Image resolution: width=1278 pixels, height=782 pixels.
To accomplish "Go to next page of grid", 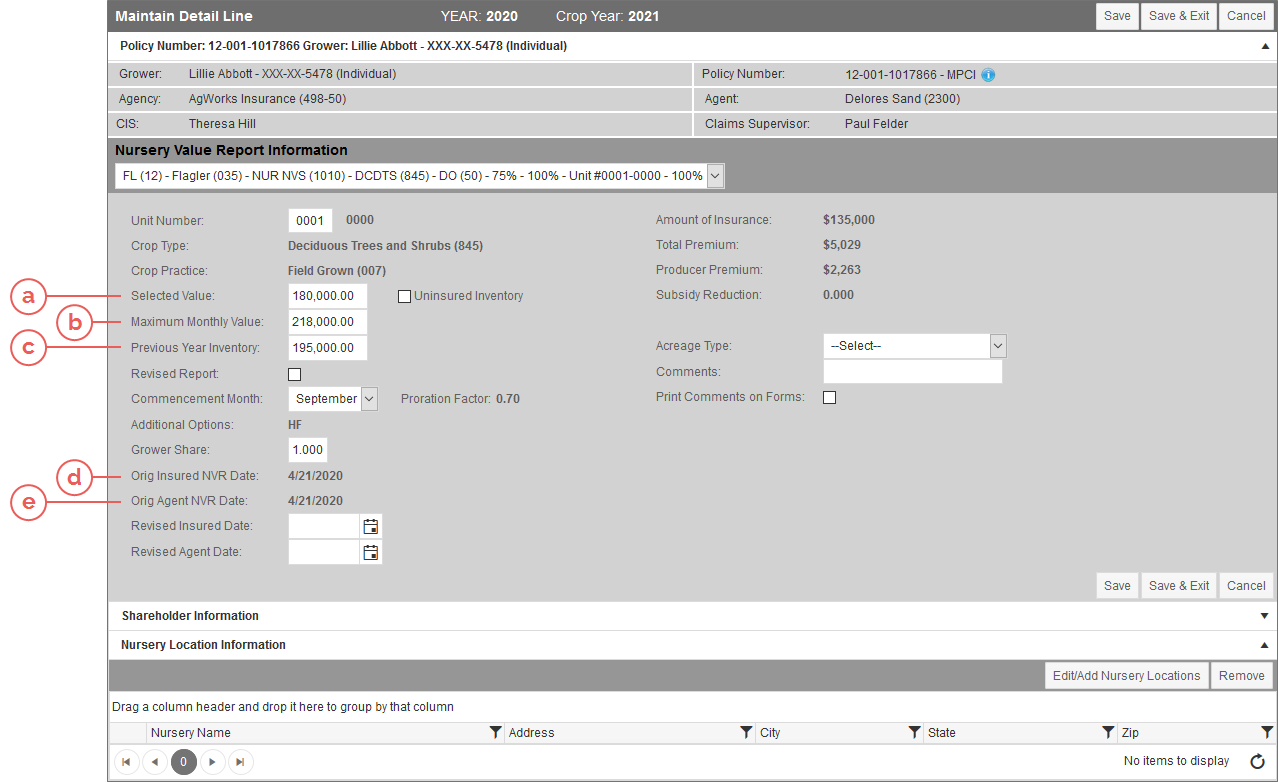I will coord(212,762).
